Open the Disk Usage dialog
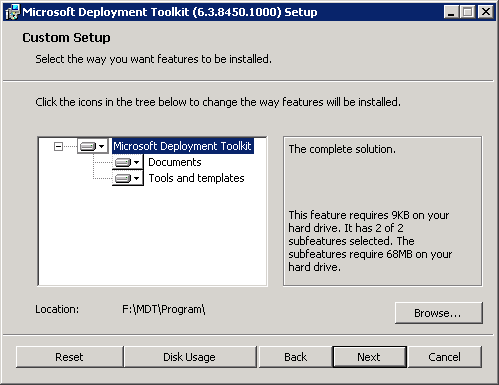499x385 pixels. pyautogui.click(x=189, y=357)
